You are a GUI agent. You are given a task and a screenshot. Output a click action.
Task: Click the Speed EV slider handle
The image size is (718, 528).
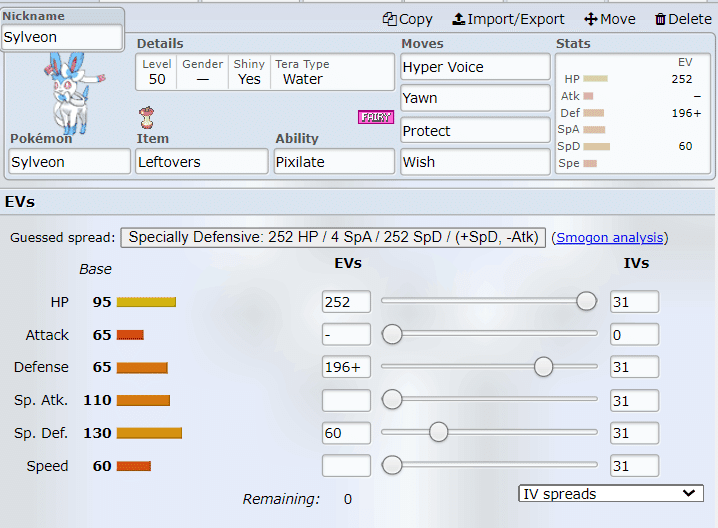point(392,465)
